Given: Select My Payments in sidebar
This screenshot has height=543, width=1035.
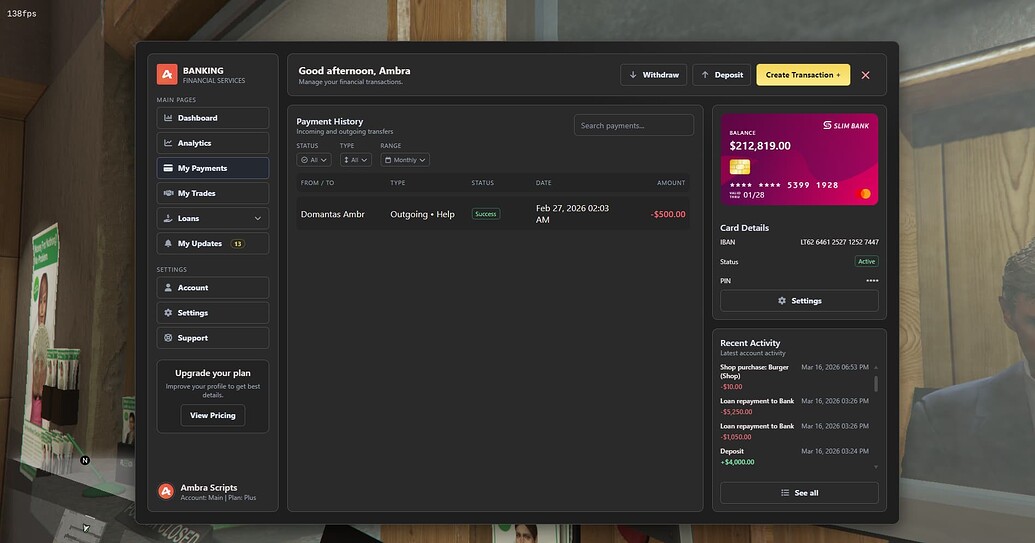Looking at the screenshot, I should pos(213,168).
